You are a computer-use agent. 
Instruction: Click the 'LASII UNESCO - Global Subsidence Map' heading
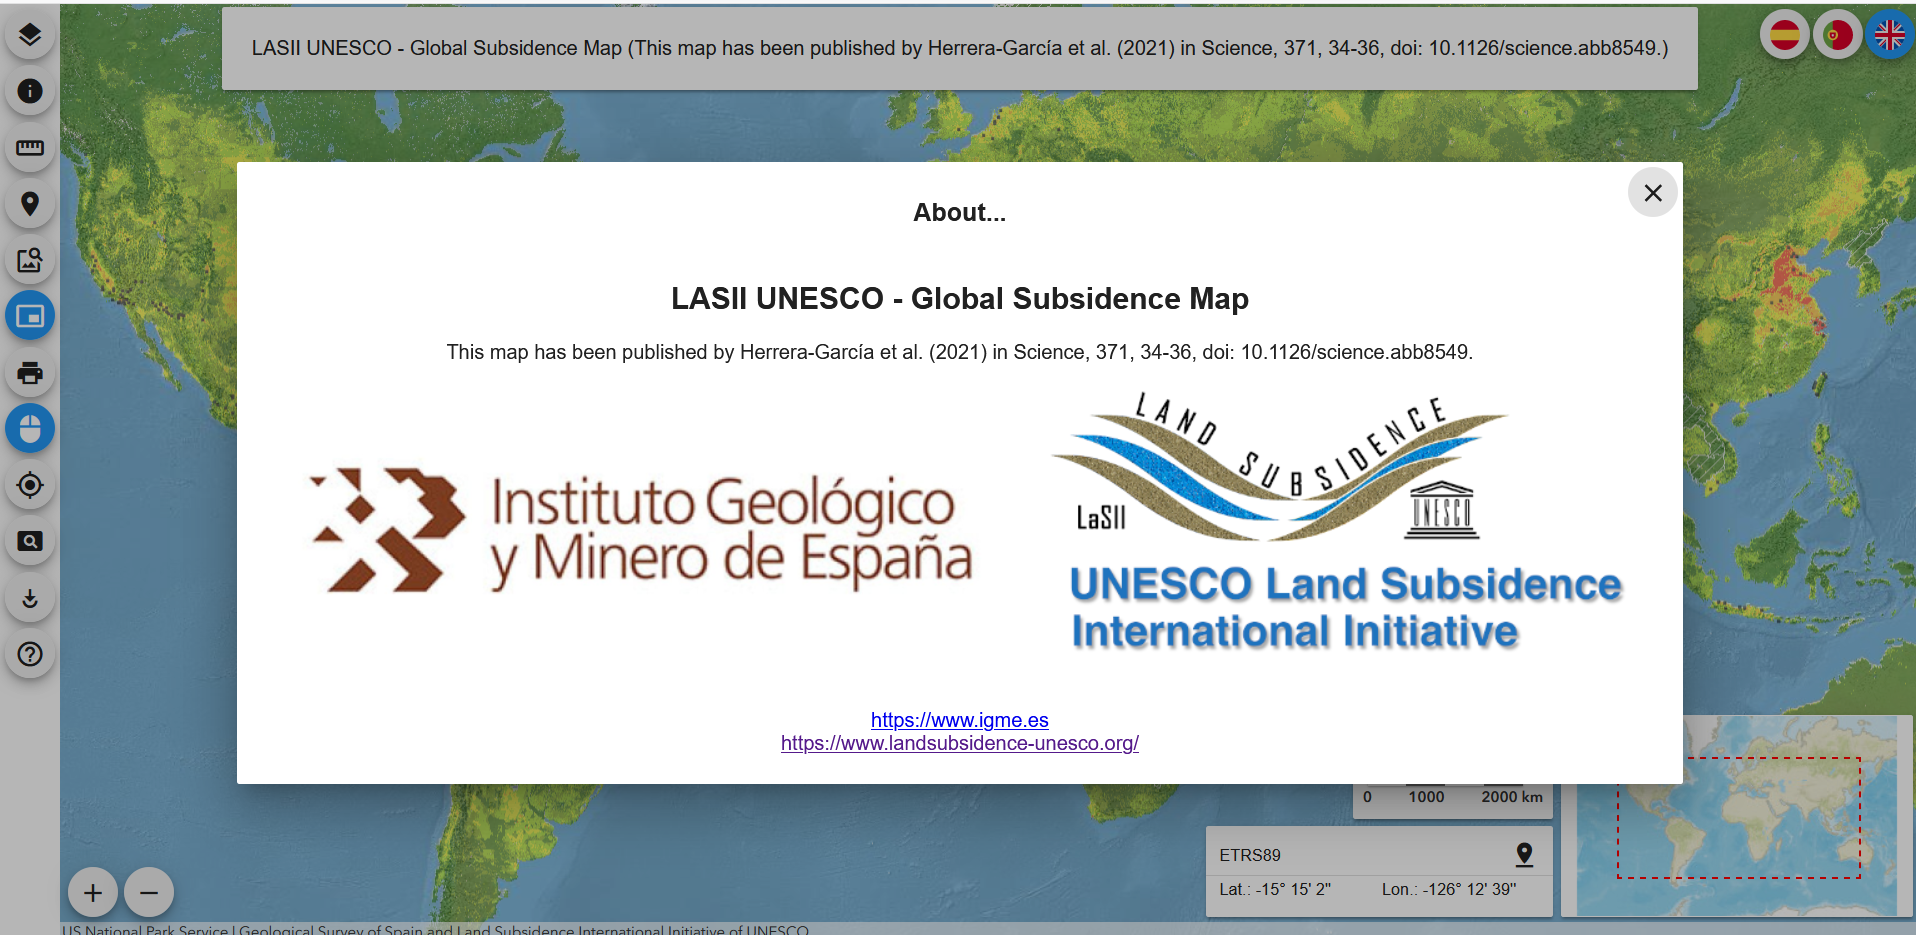(x=959, y=299)
